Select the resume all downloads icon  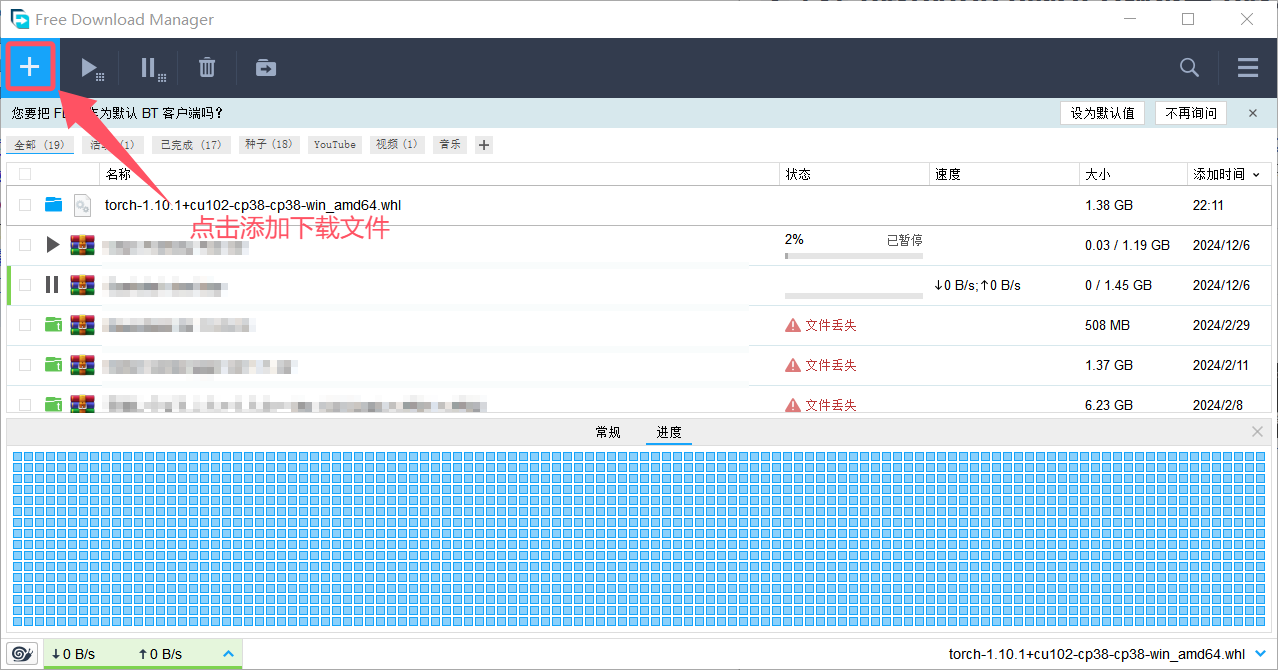coord(91,68)
